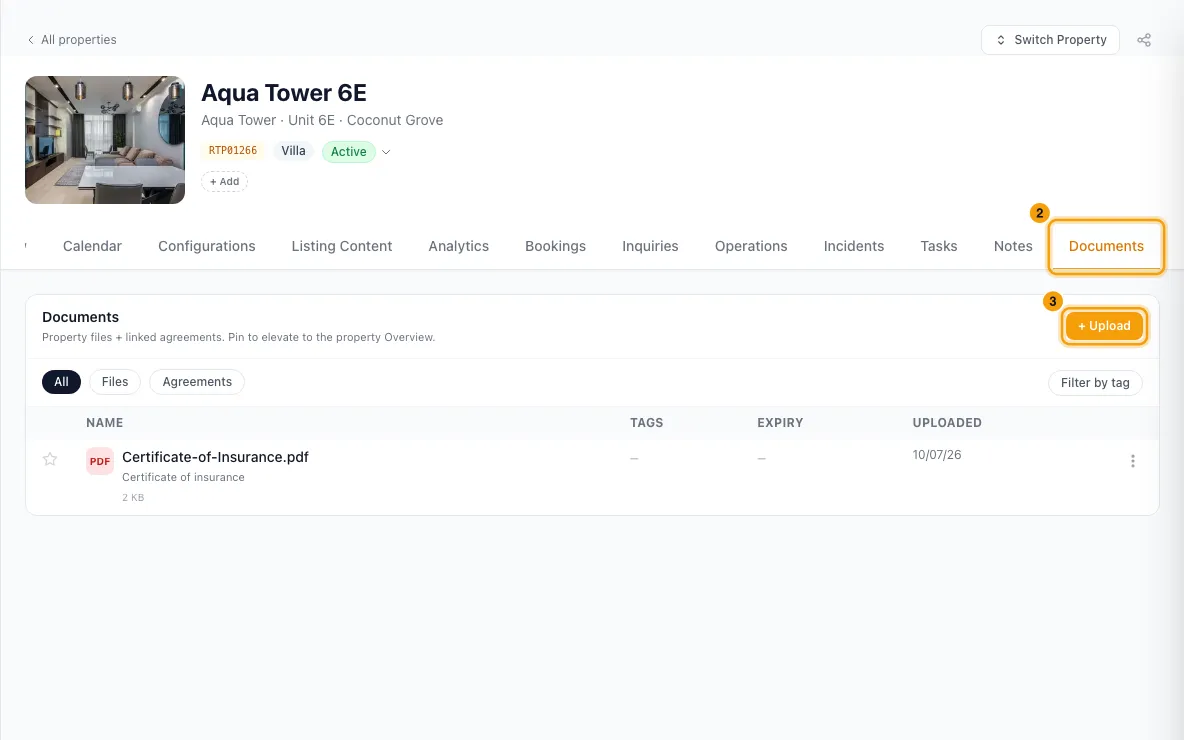This screenshot has width=1184, height=740.
Task: Click the NAME column header
Action: (105, 423)
